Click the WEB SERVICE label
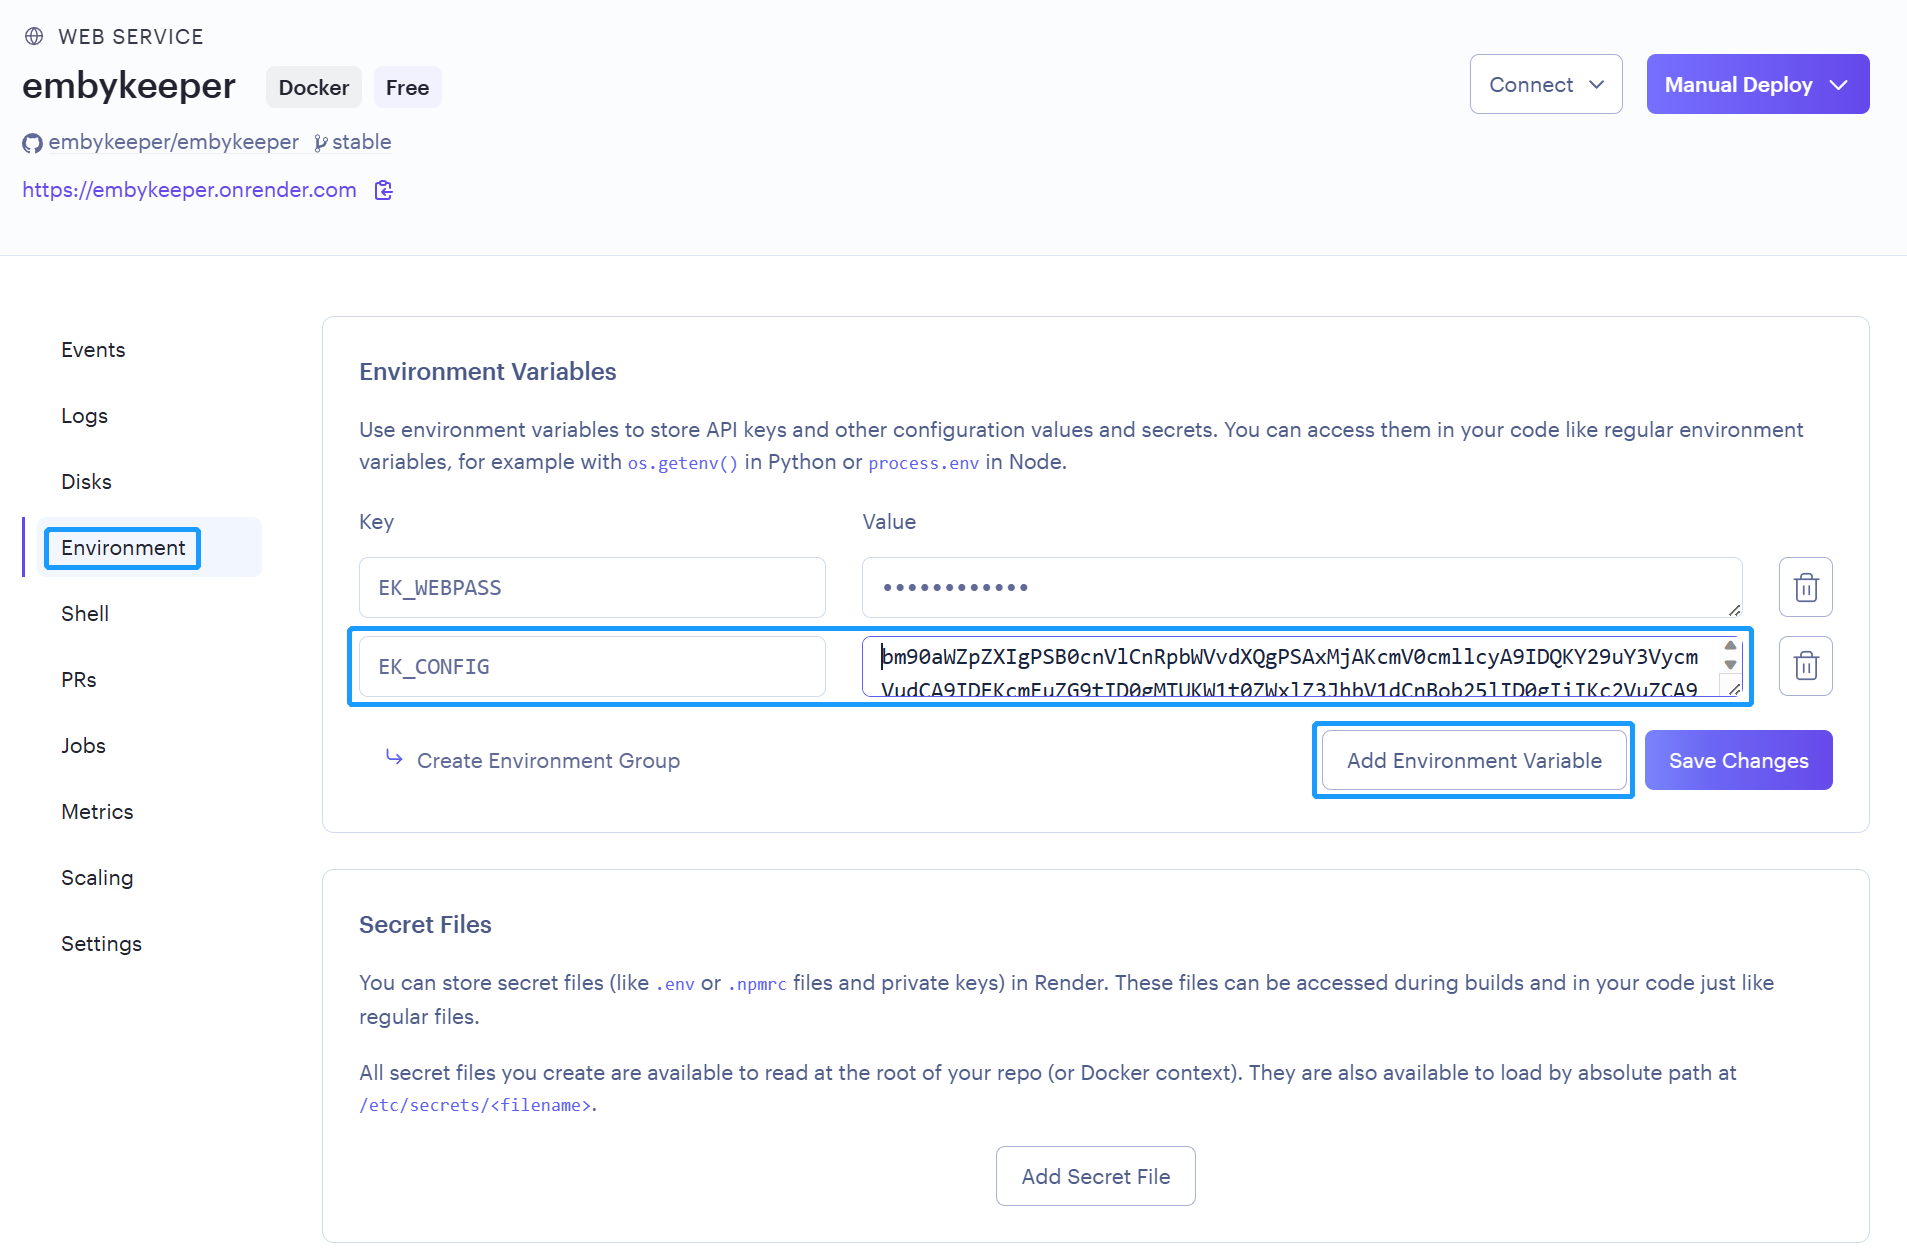The image size is (1907, 1259). (131, 37)
